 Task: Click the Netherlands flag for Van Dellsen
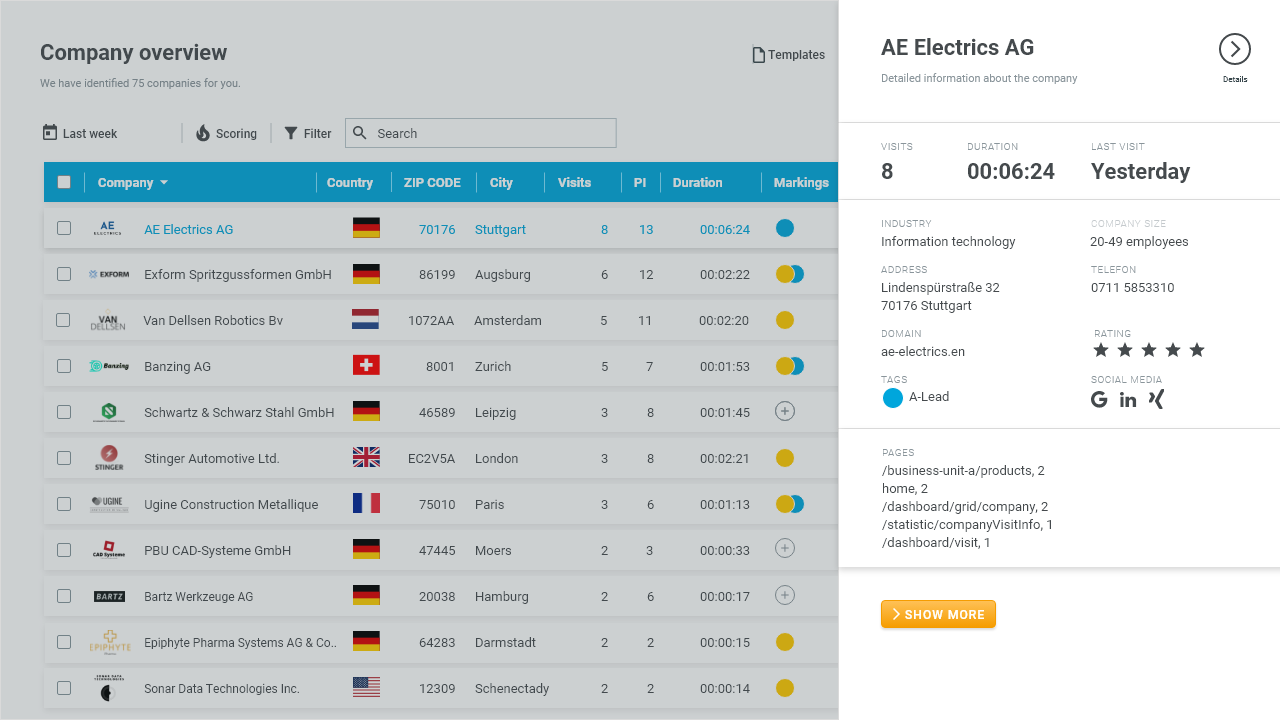tap(366, 320)
